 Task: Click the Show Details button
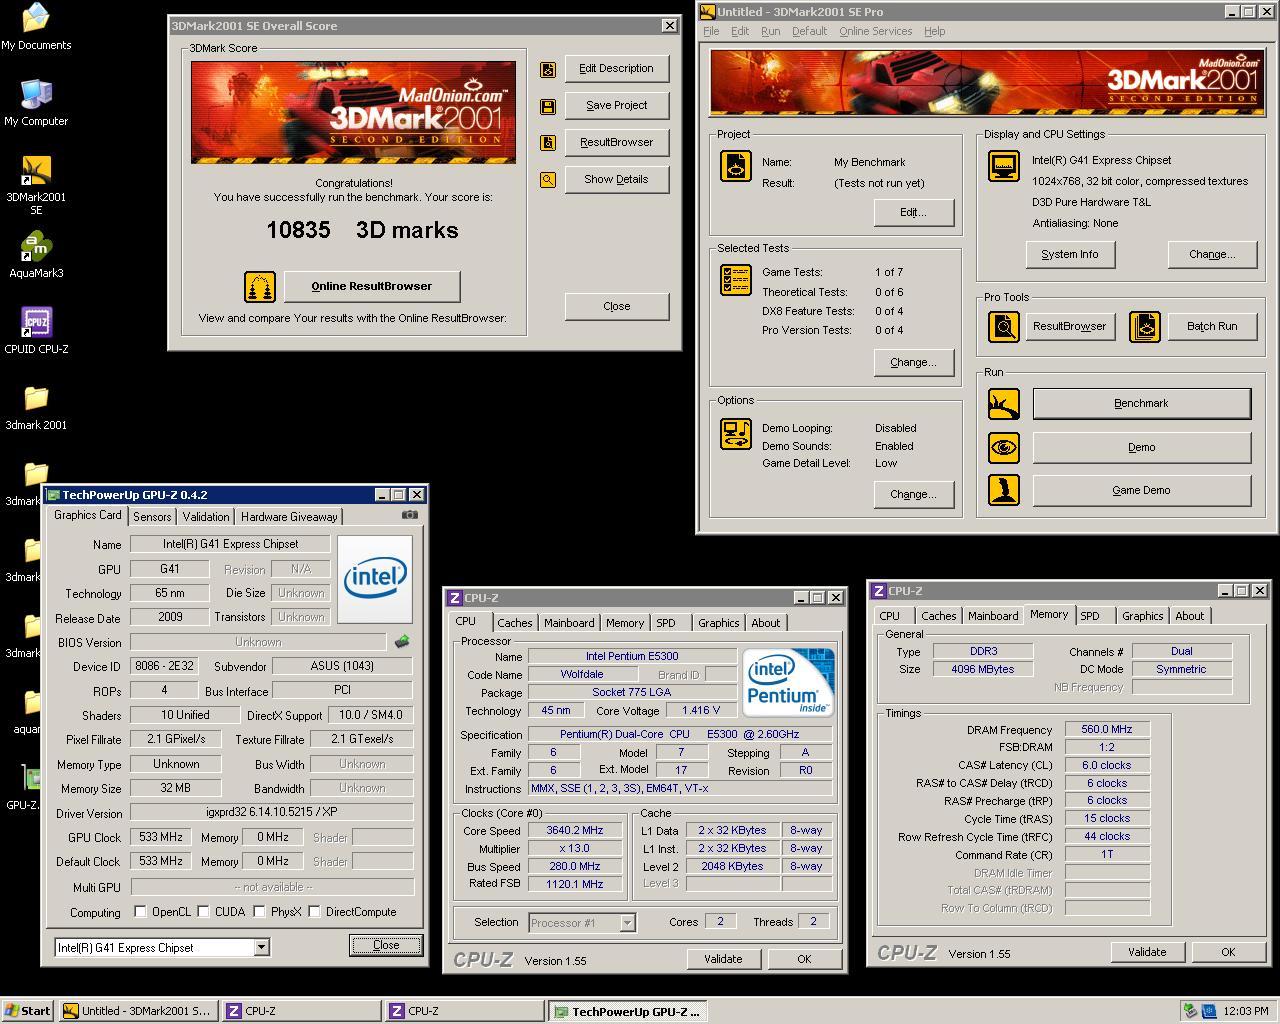tap(616, 180)
